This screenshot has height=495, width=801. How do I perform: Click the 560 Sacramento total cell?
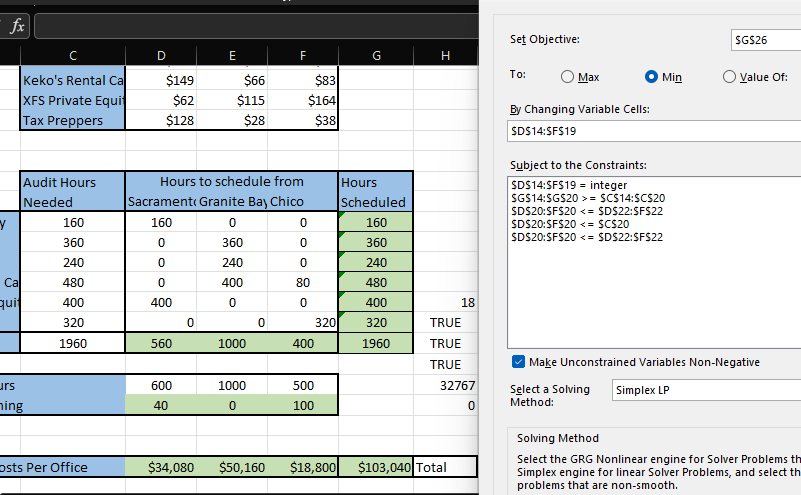pos(161,343)
